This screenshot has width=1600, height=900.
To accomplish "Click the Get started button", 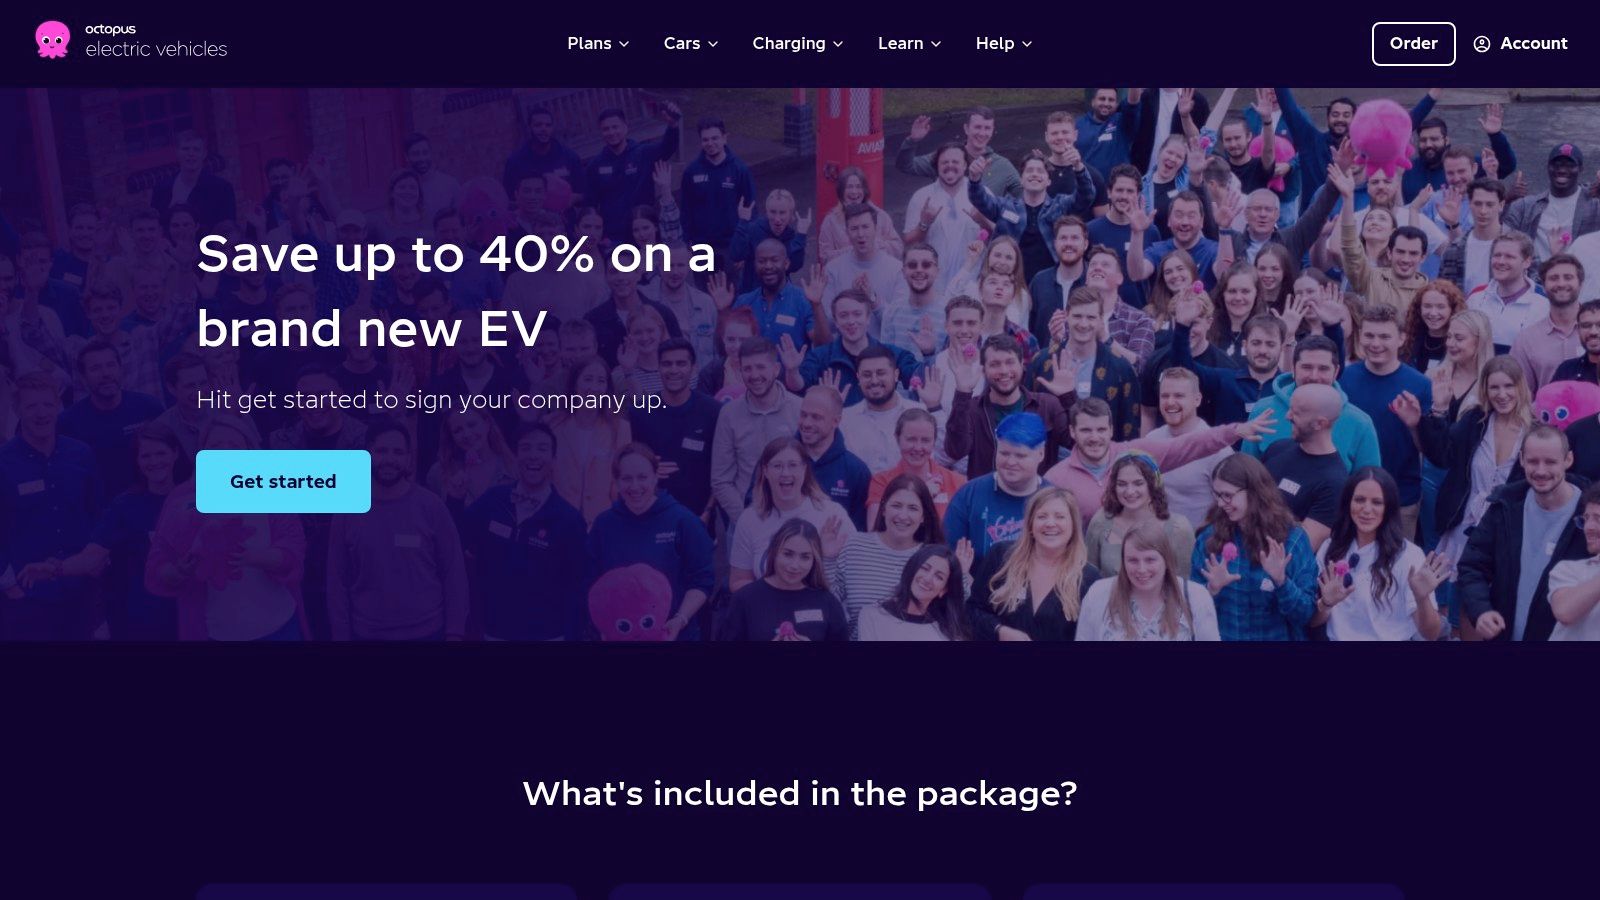I will pyautogui.click(x=283, y=481).
